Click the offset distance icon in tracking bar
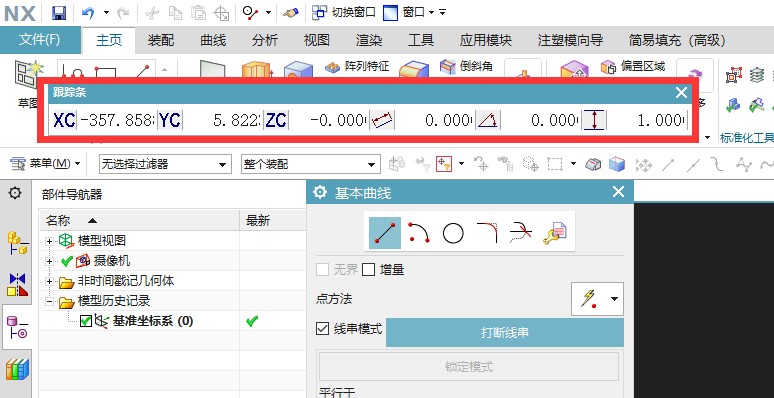The image size is (774, 398). click(594, 120)
